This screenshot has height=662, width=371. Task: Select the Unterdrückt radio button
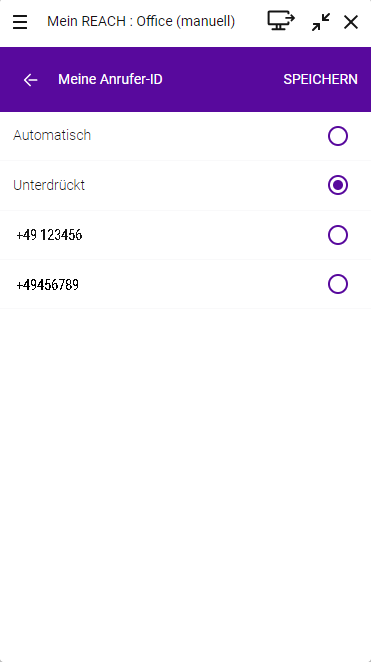point(338,185)
